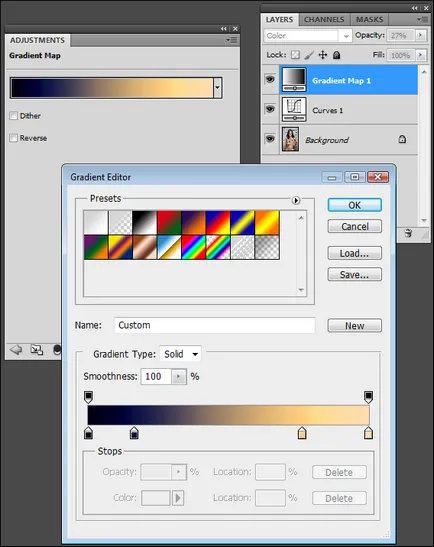
Task: Open the Gradient Type dropdown
Action: 180,354
